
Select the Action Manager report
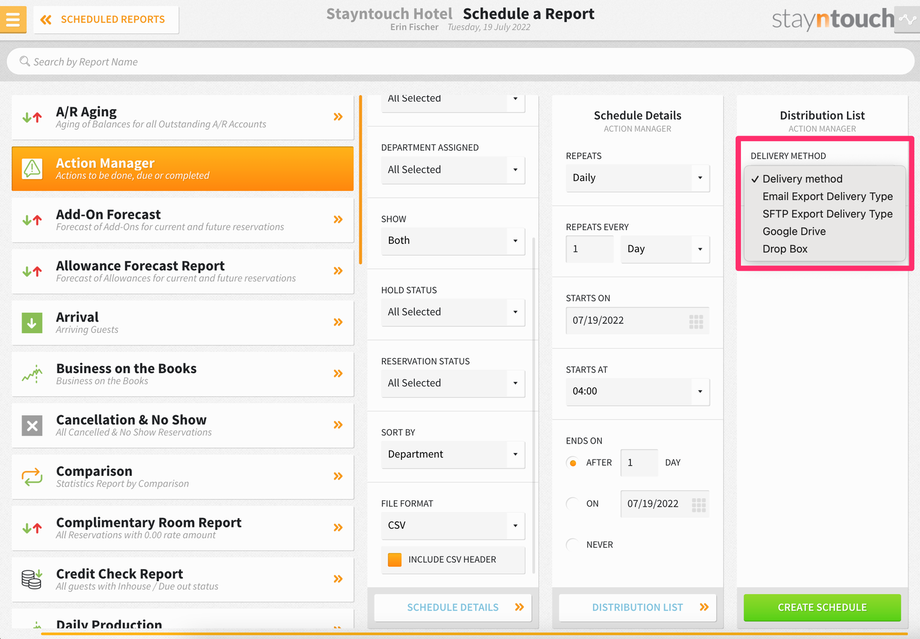pos(182,168)
